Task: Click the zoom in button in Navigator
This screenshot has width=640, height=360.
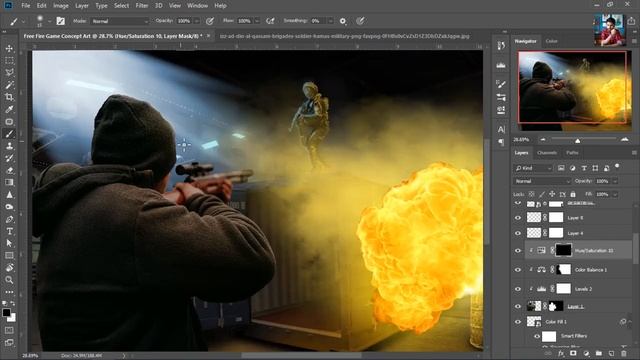Action: (x=624, y=140)
